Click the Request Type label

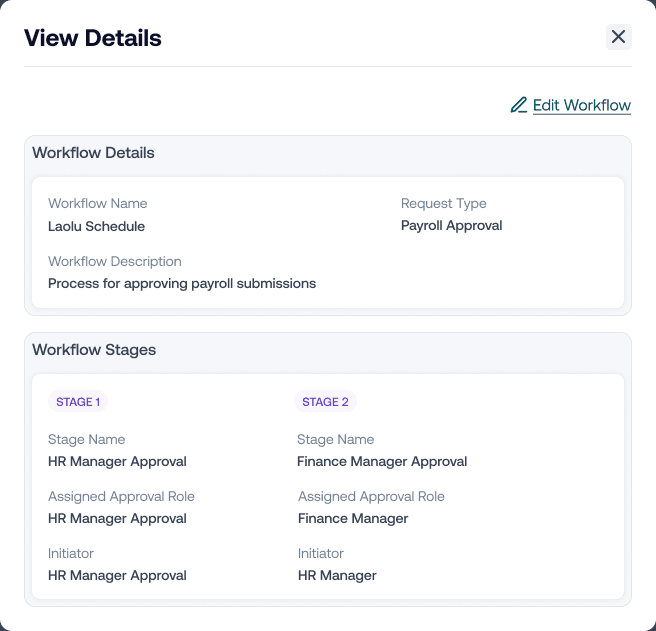(x=443, y=203)
